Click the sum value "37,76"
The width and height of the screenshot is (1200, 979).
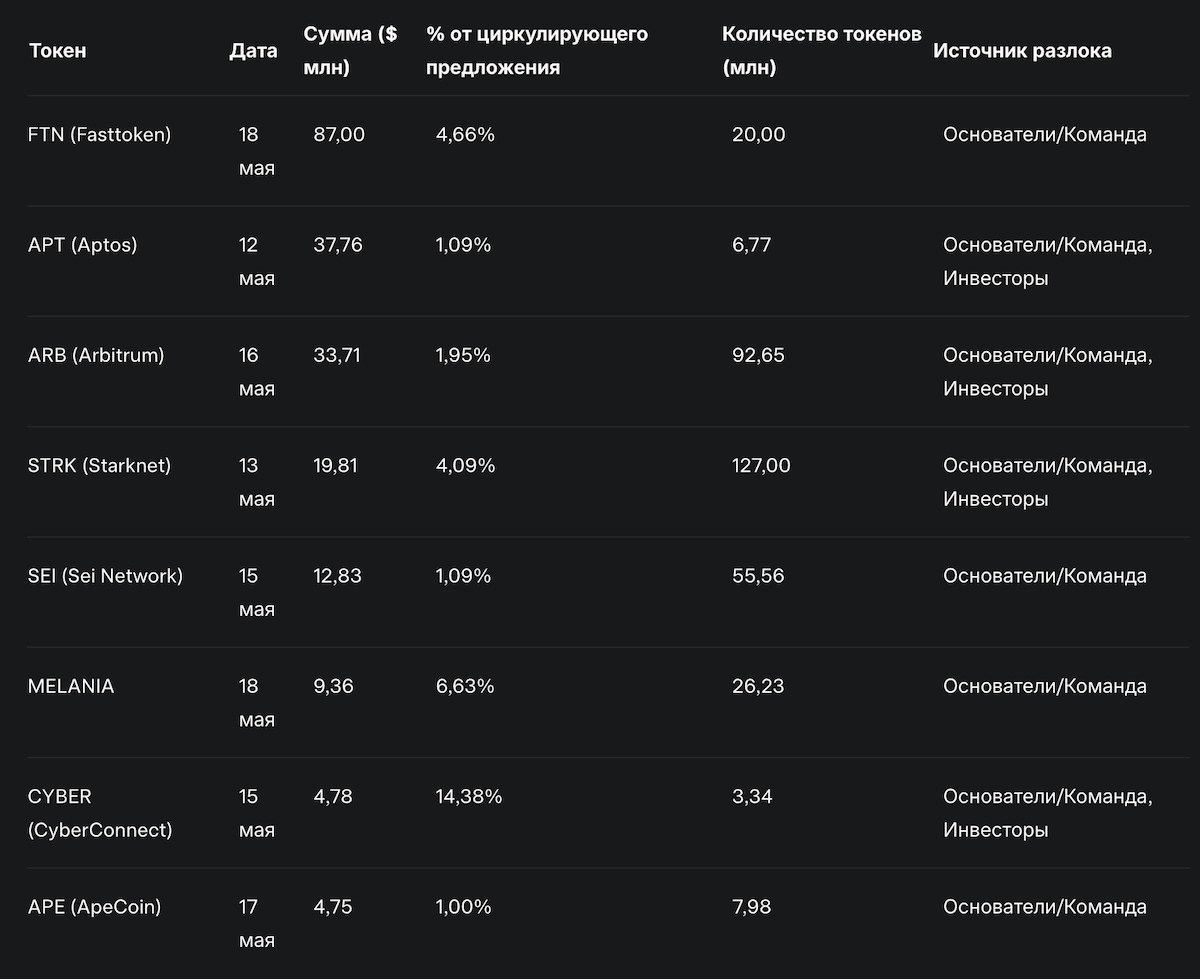tap(338, 245)
